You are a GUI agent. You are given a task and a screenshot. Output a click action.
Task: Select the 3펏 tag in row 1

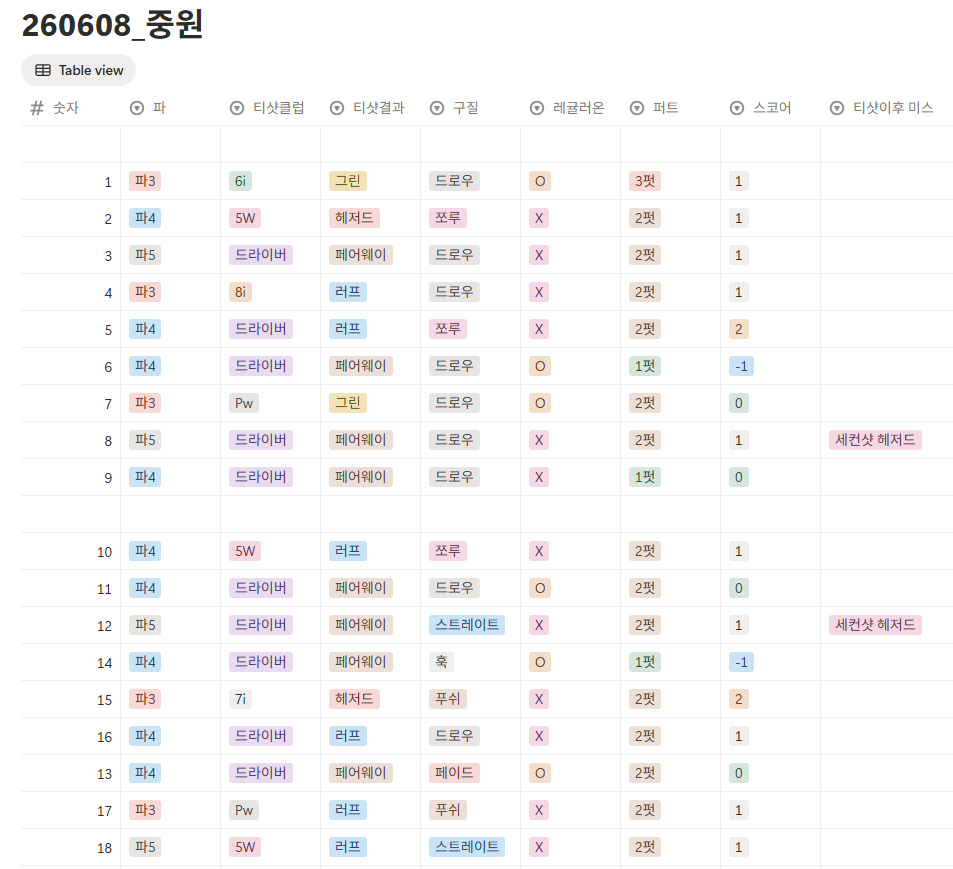tap(645, 181)
